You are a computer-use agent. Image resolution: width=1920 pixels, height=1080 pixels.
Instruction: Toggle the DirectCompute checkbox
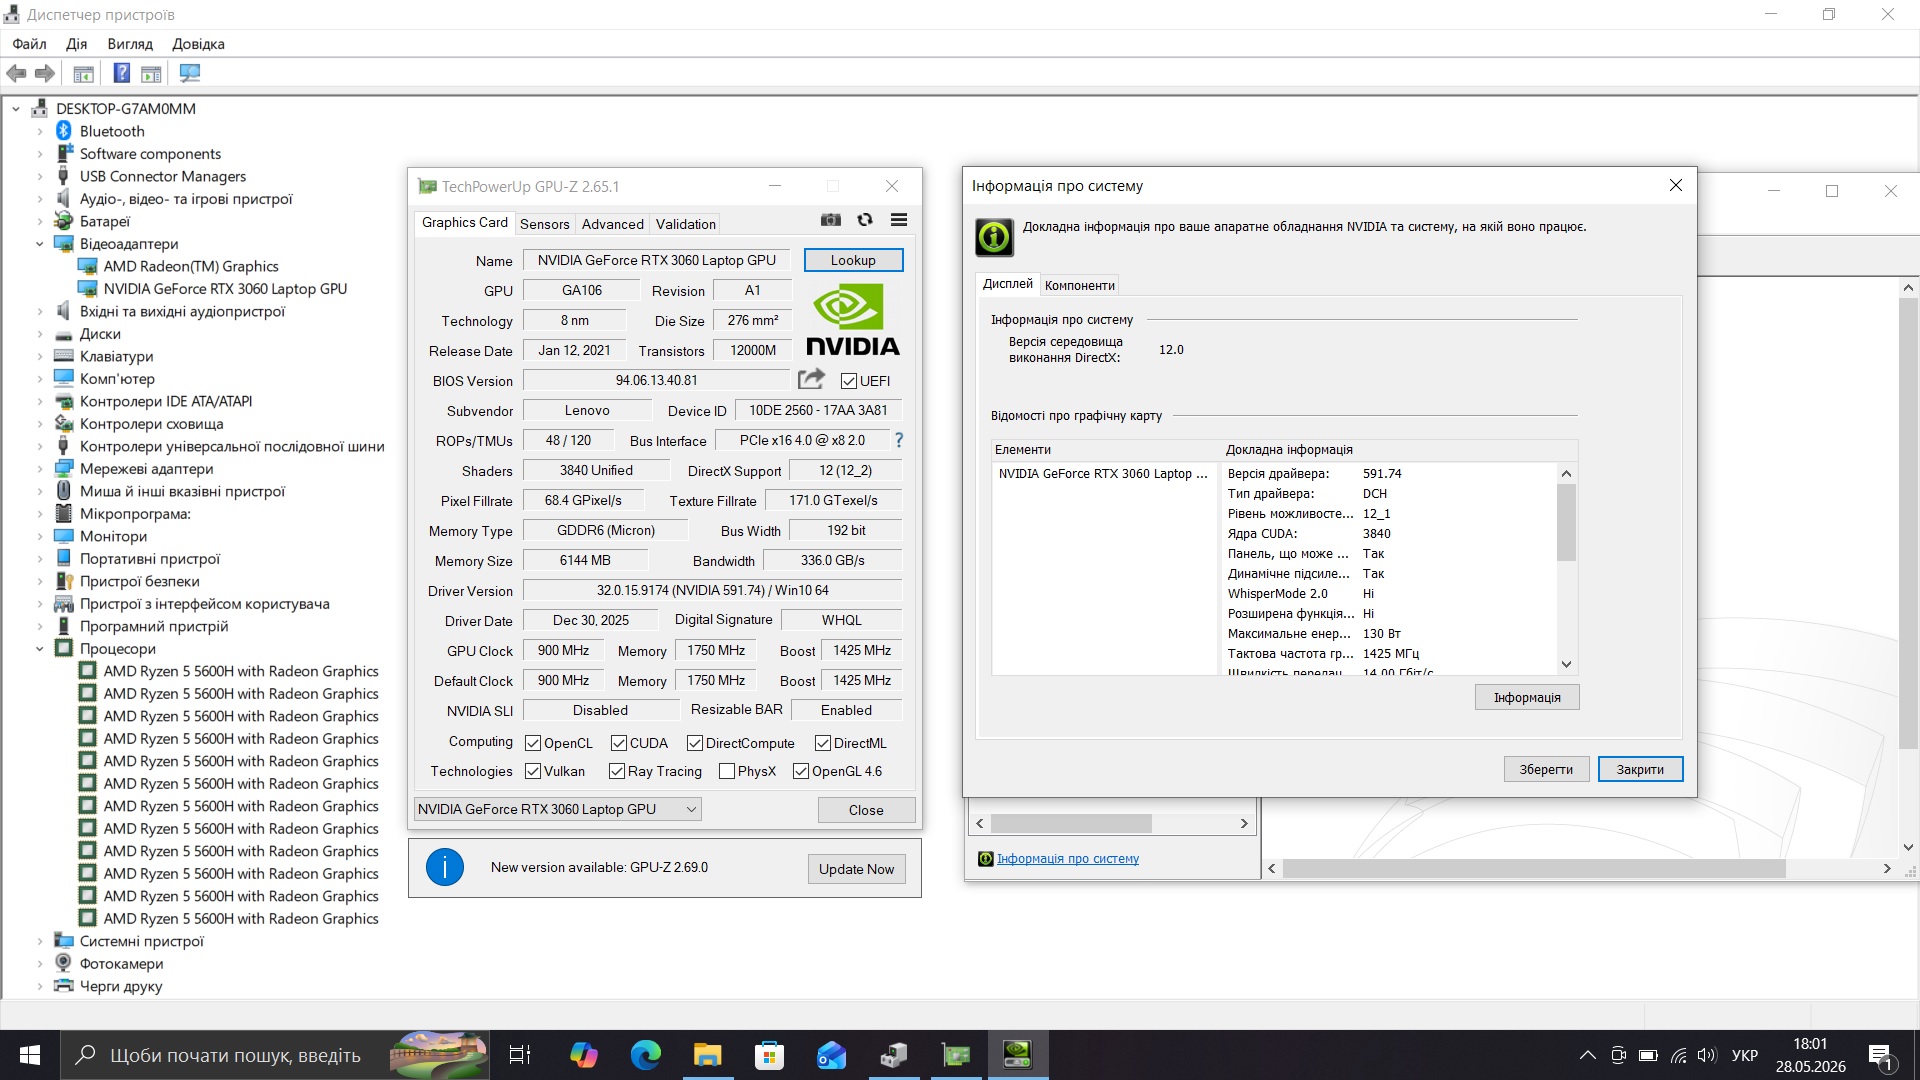[x=695, y=743]
